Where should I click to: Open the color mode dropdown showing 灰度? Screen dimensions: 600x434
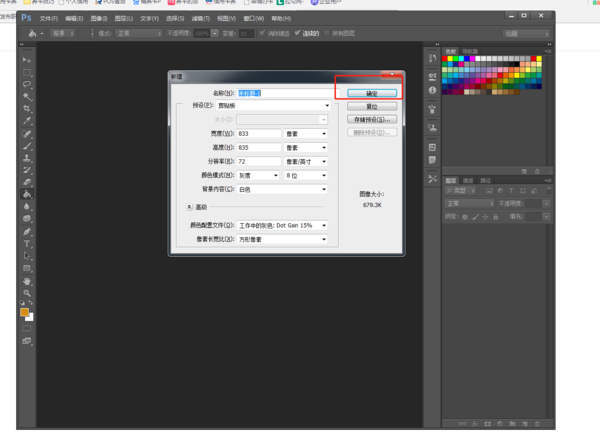[258, 175]
